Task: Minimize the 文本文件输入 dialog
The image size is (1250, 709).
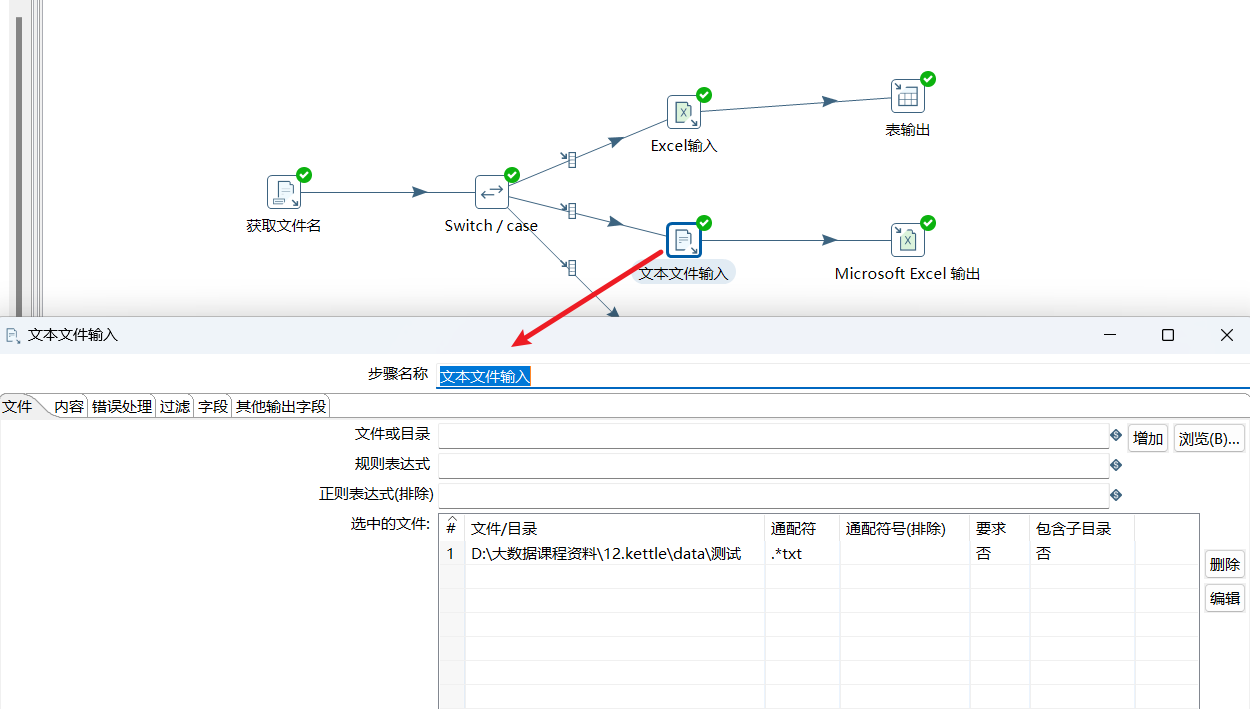Action: click(x=1110, y=335)
